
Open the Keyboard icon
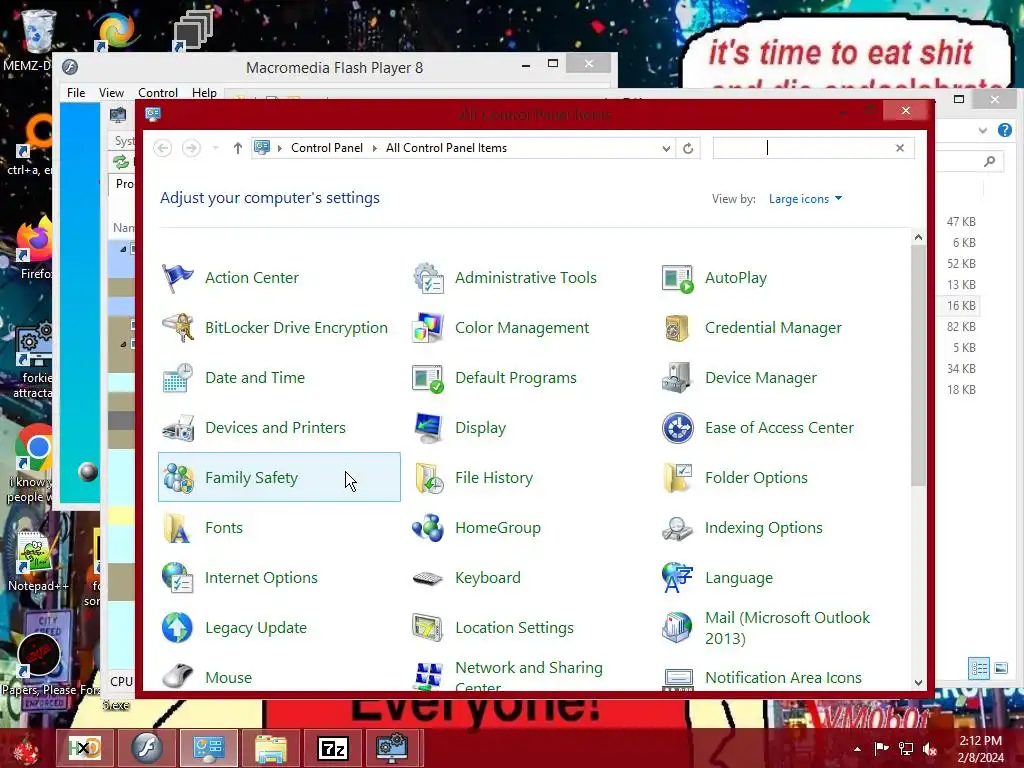[x=428, y=578]
